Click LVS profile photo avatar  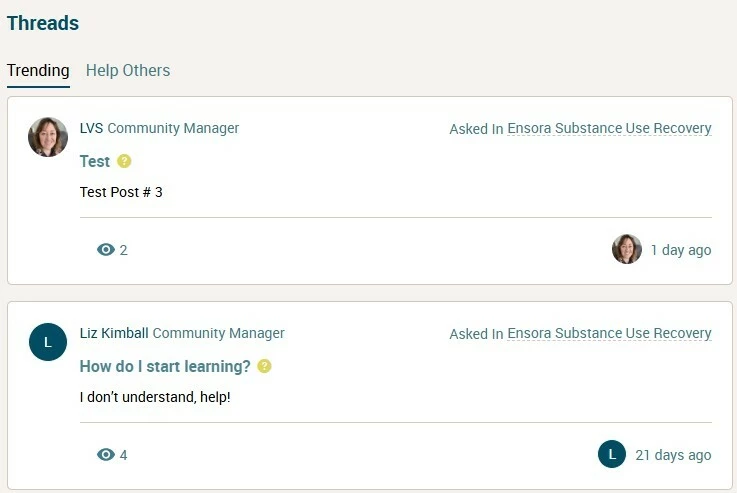[x=48, y=137]
